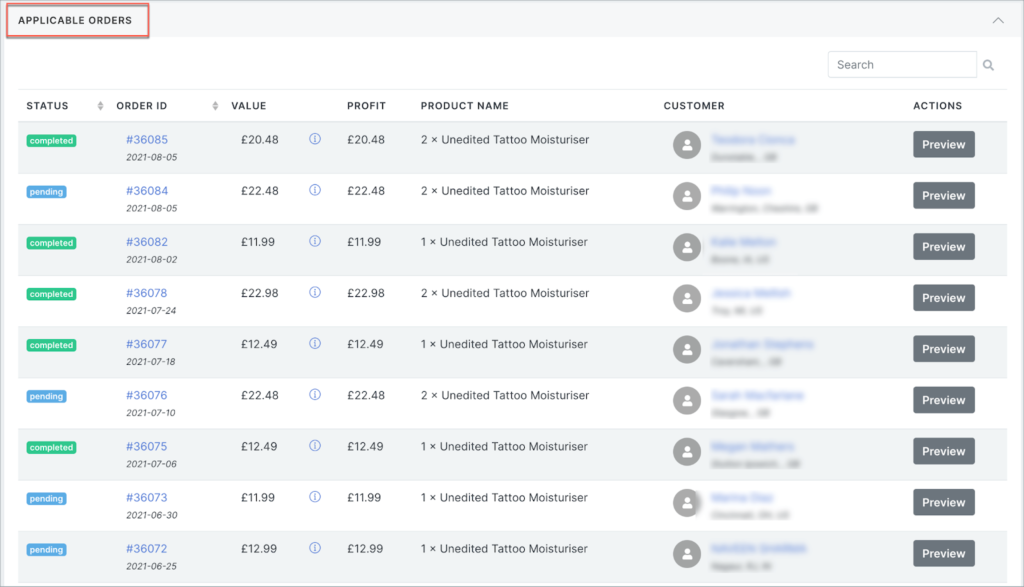Screen dimensions: 1024x587
Task: Collapse the Applicable Orders panel
Action: tap(997, 20)
